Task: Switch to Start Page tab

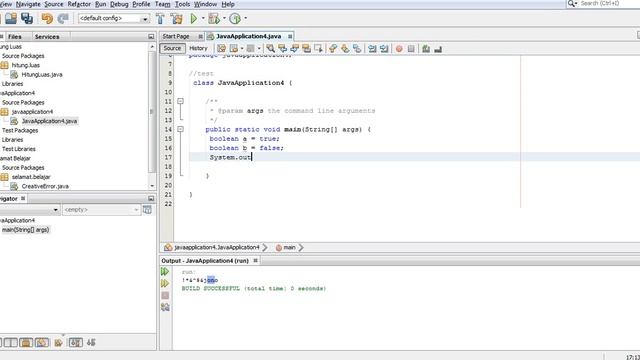Action: pos(176,36)
